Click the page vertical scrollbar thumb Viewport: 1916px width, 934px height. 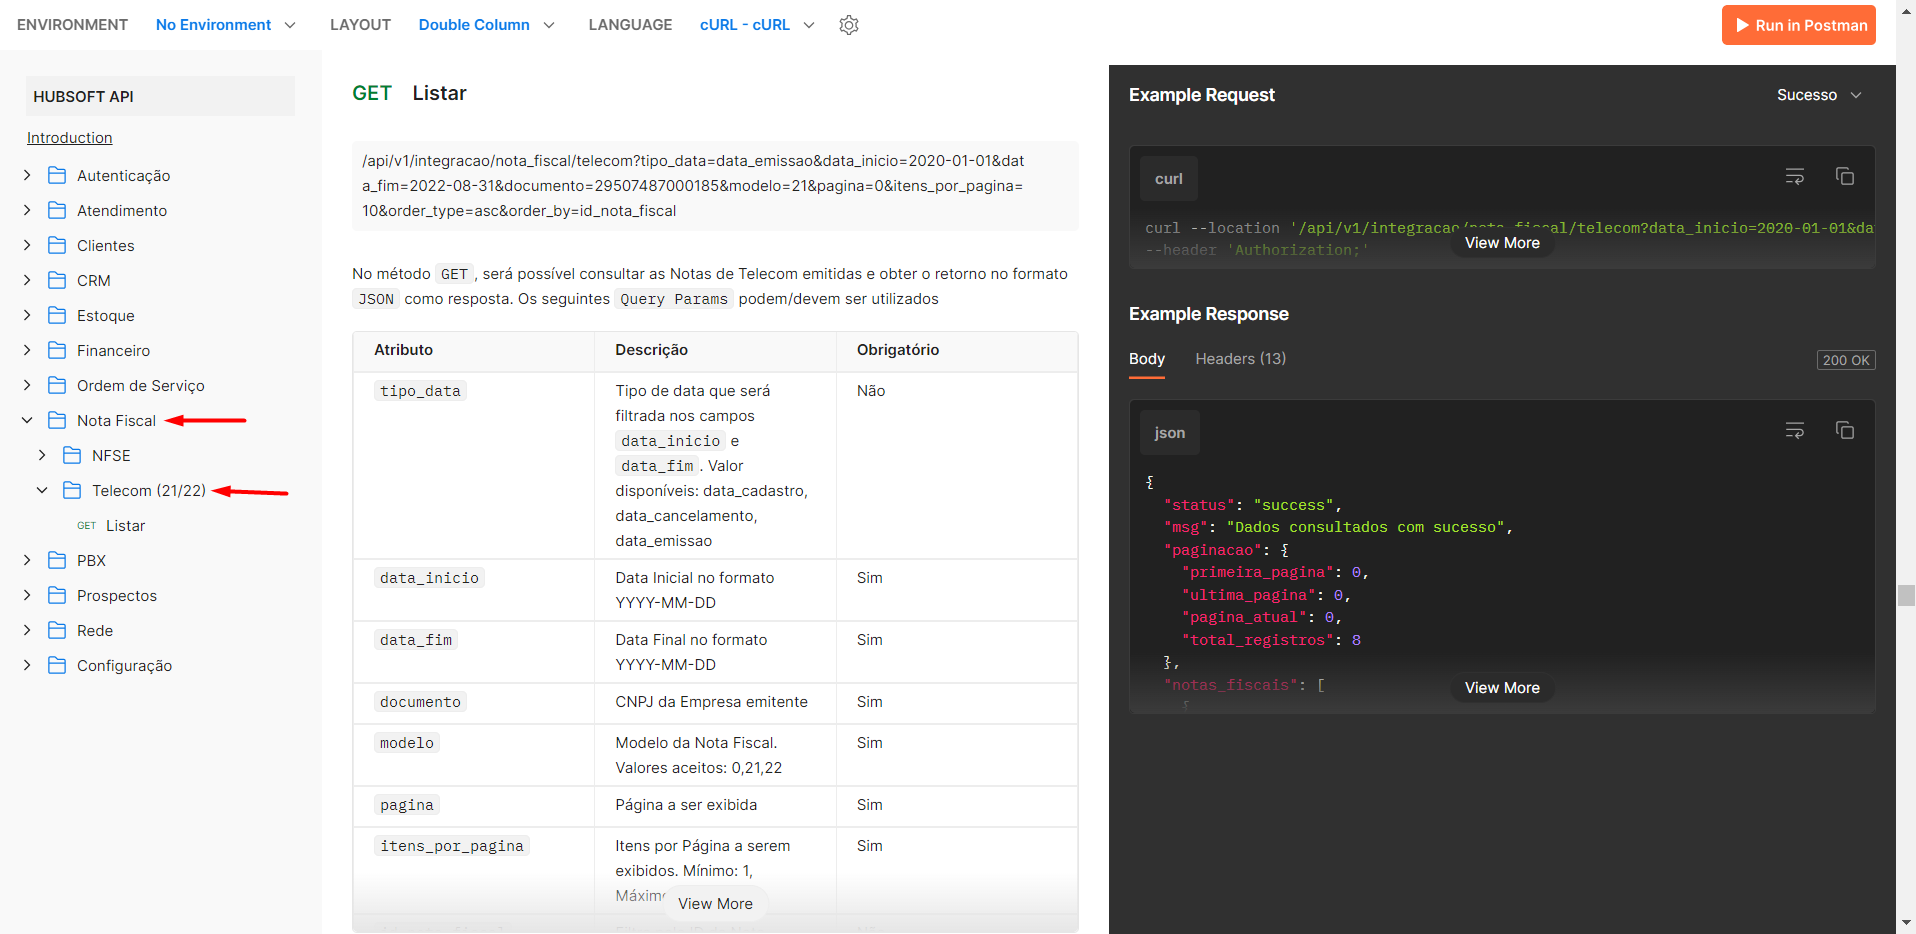click(1906, 596)
